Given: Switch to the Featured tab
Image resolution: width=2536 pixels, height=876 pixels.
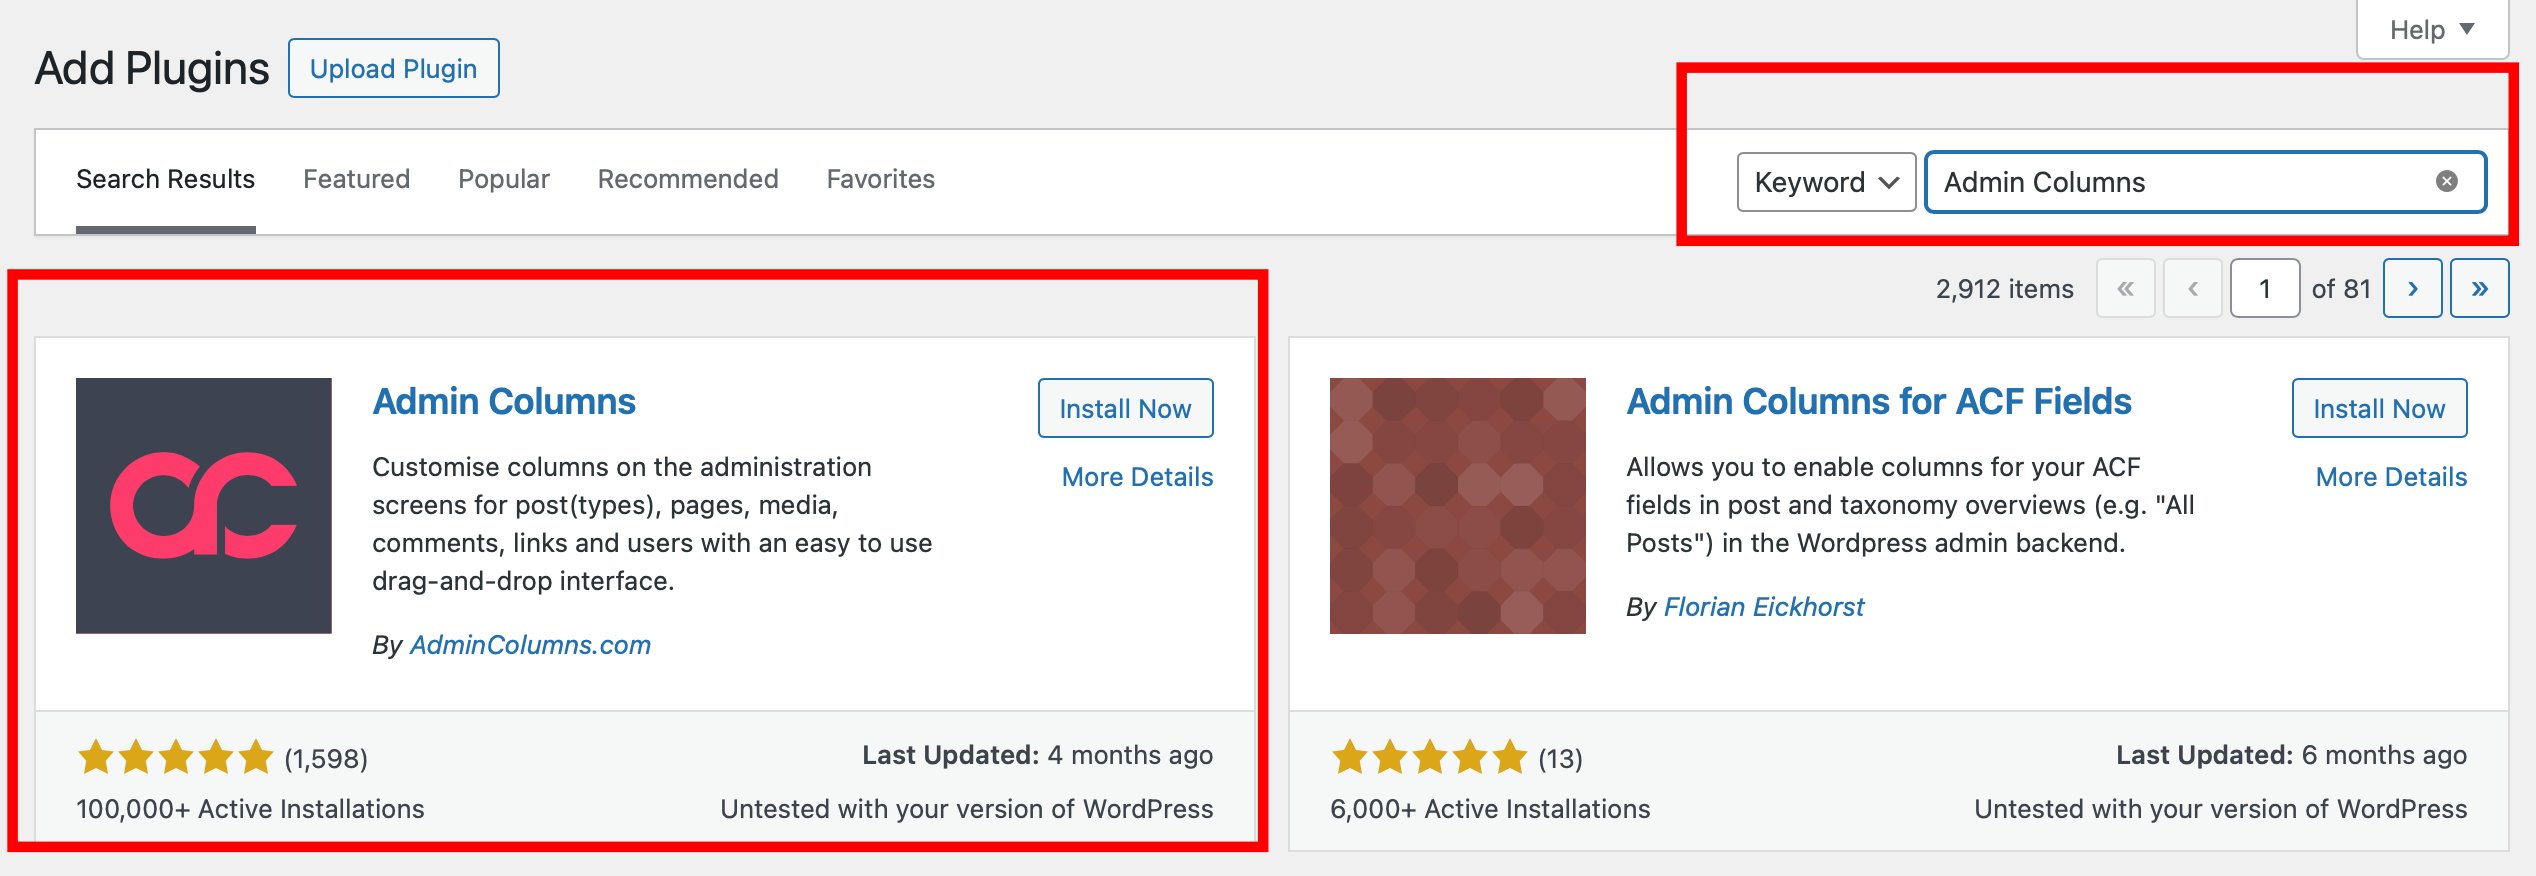Looking at the screenshot, I should pos(356,179).
